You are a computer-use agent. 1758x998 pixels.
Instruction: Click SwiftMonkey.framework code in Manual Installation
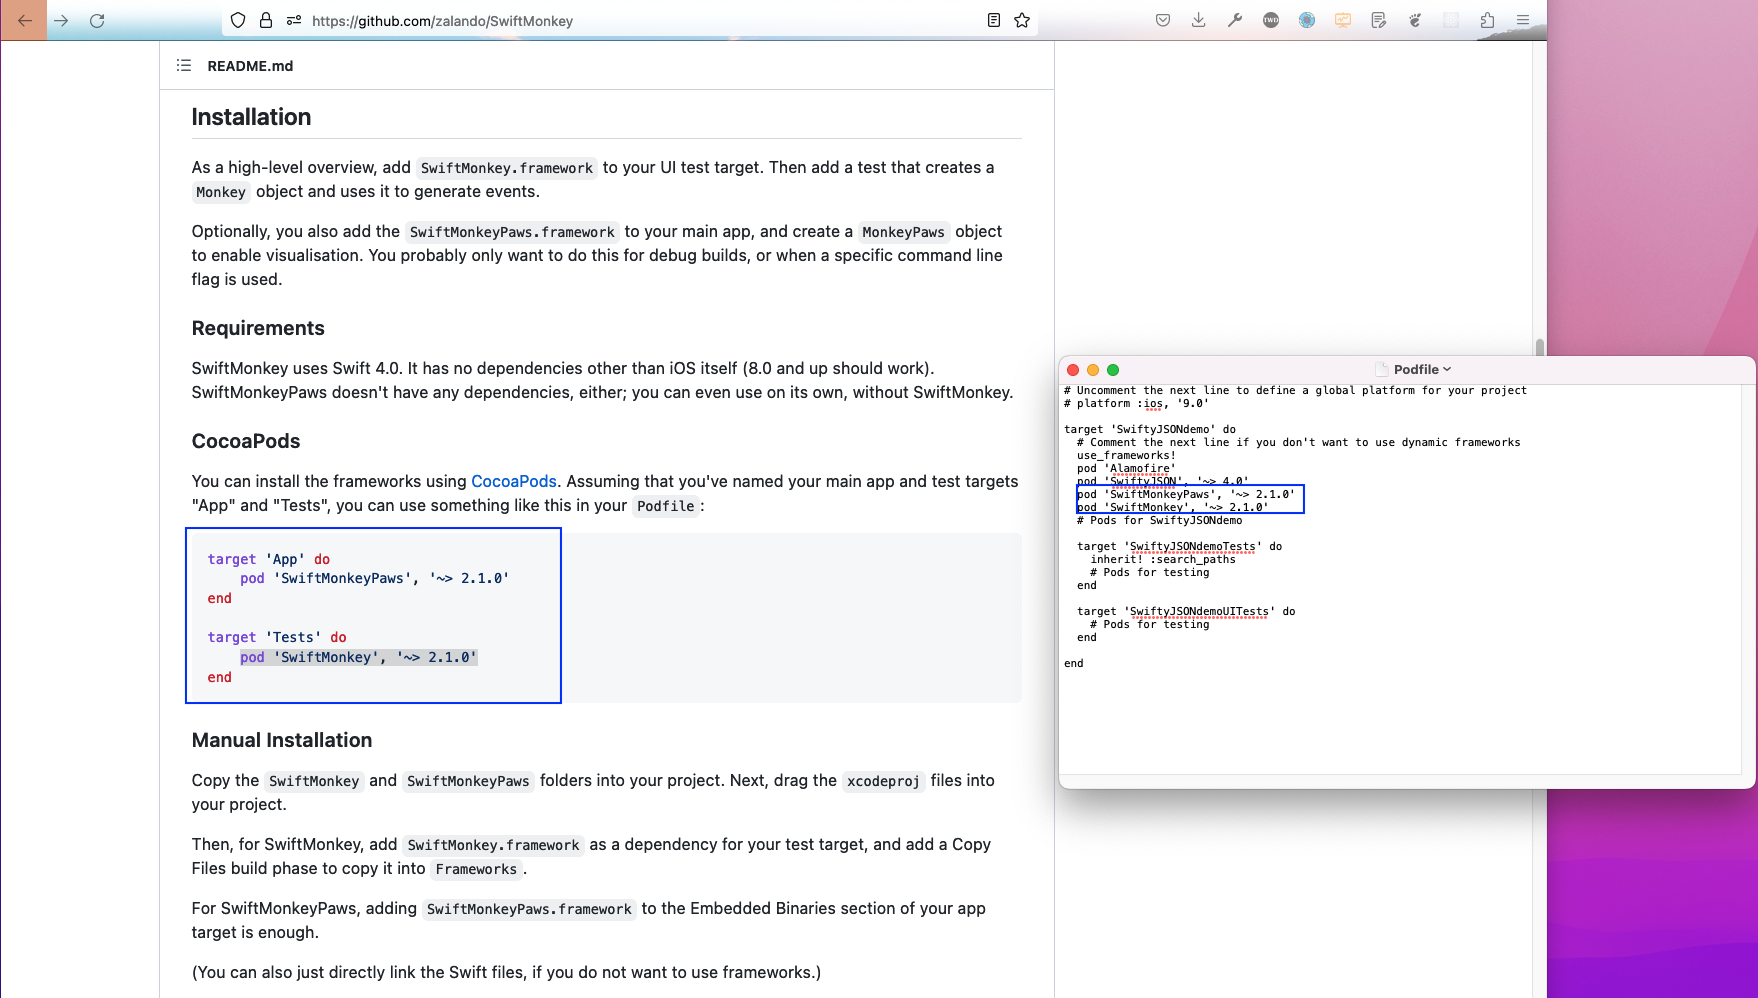[x=493, y=845]
